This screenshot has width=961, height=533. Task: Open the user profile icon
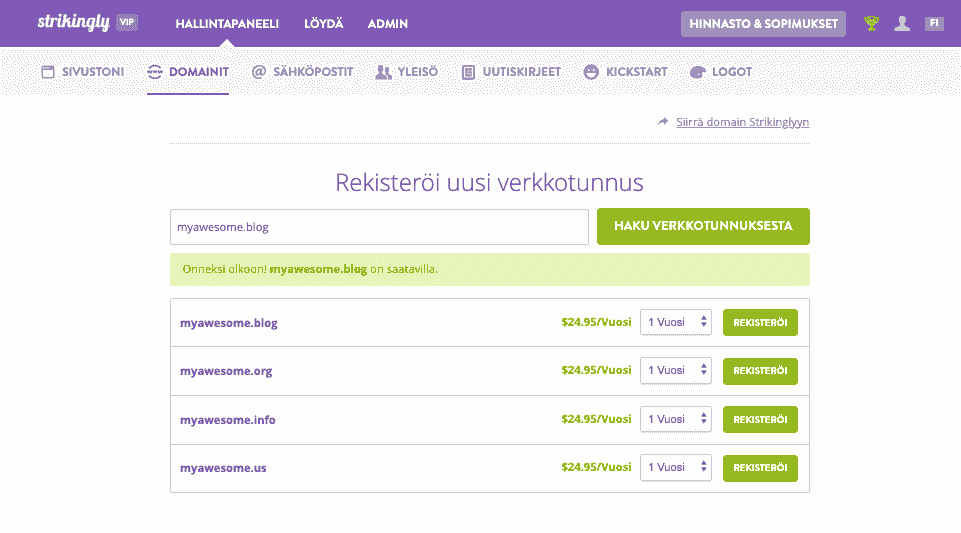point(902,23)
